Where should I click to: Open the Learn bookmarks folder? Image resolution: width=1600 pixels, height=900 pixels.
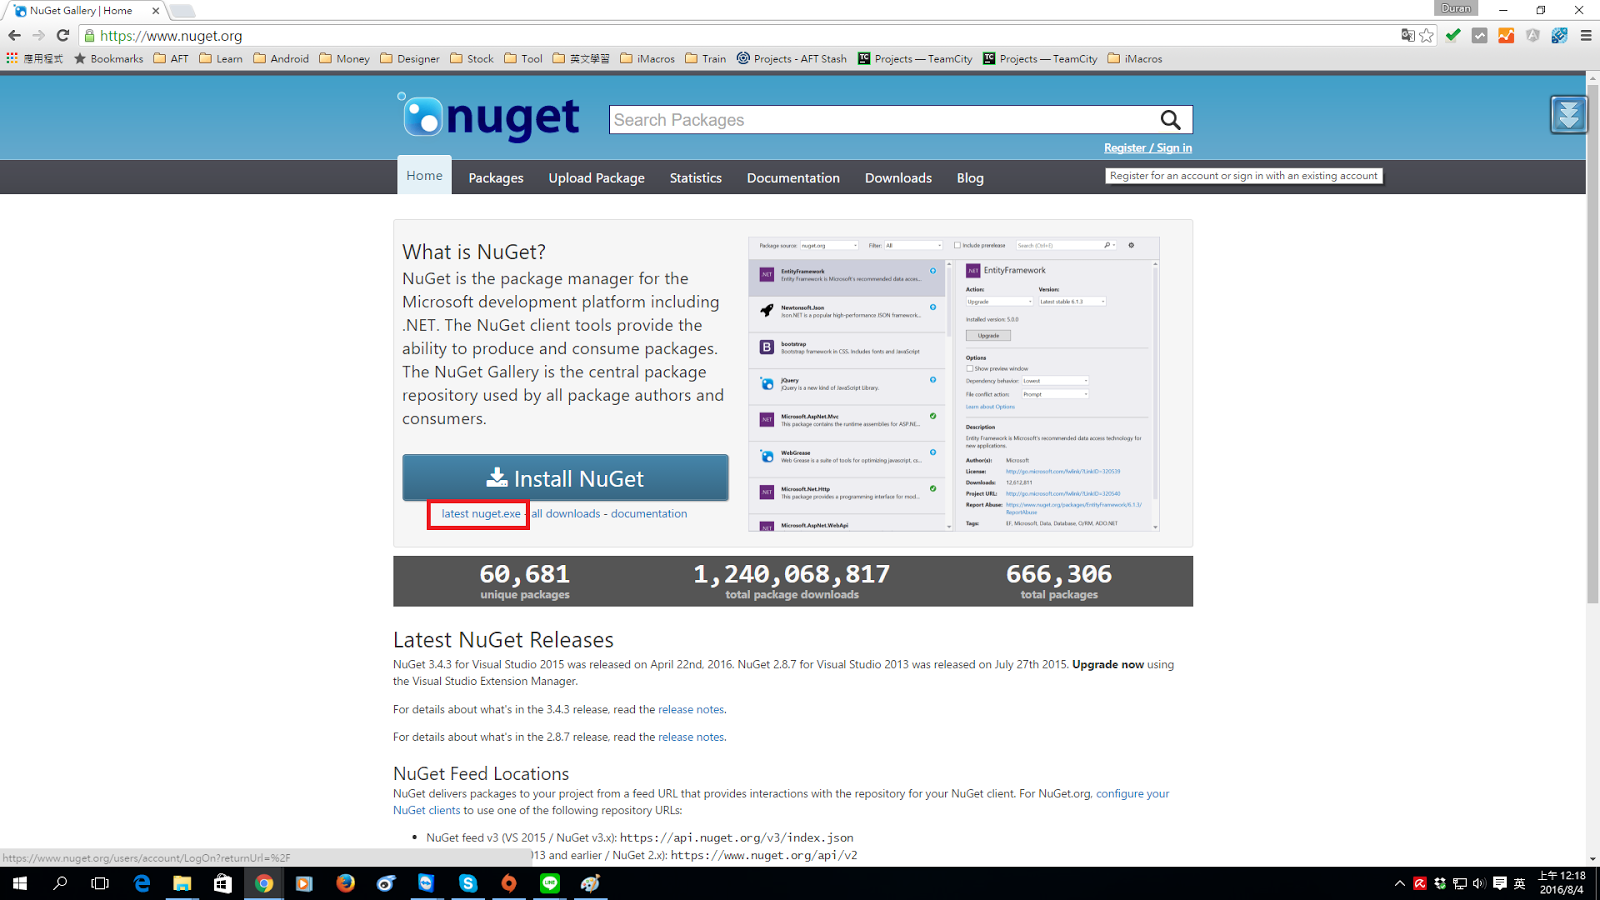(221, 59)
